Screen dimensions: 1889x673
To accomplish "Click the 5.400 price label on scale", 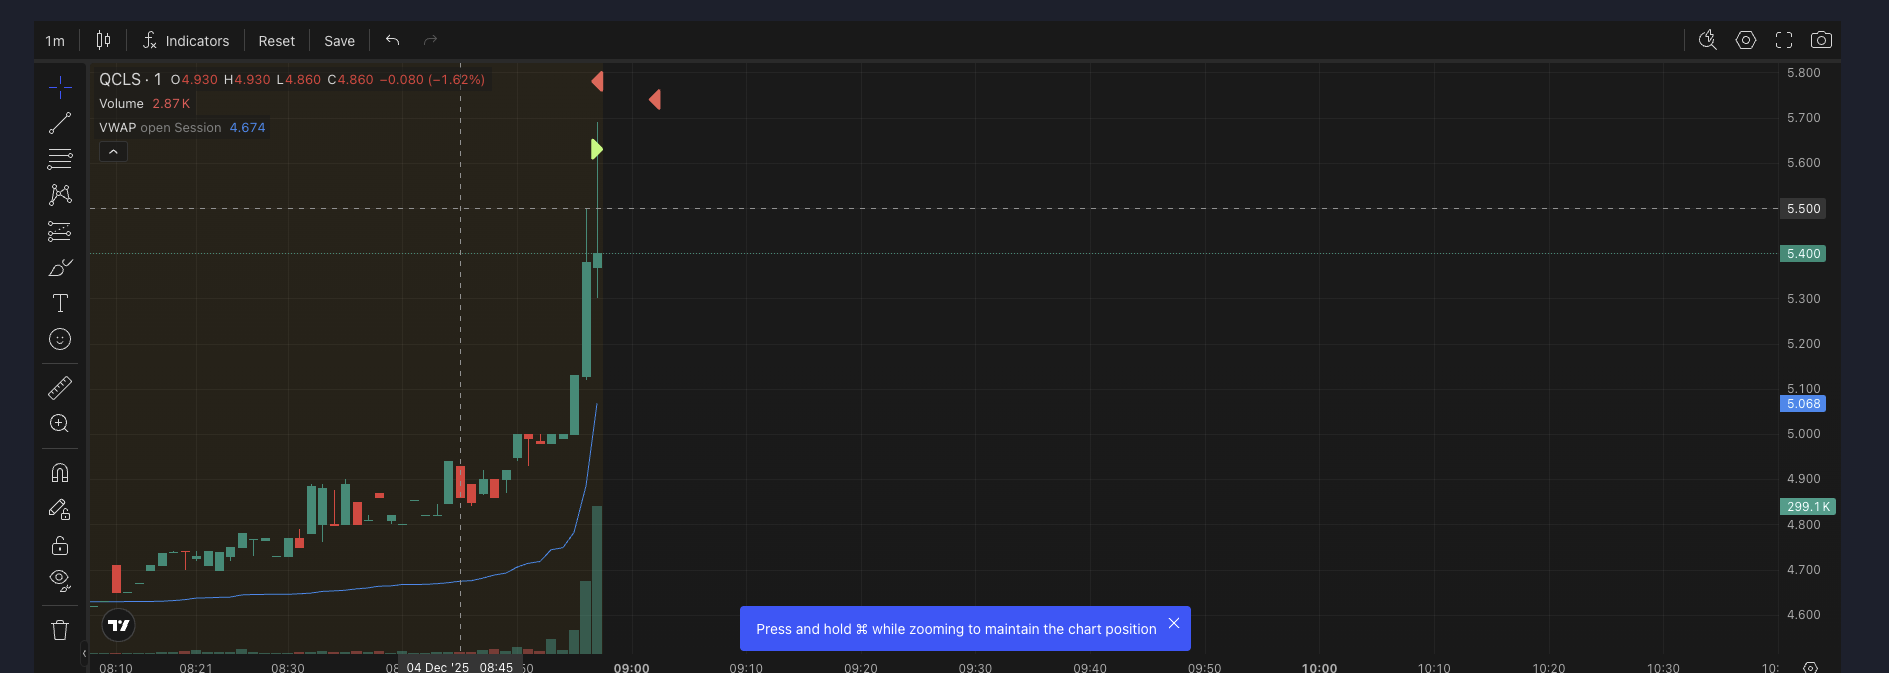I will coord(1803,254).
